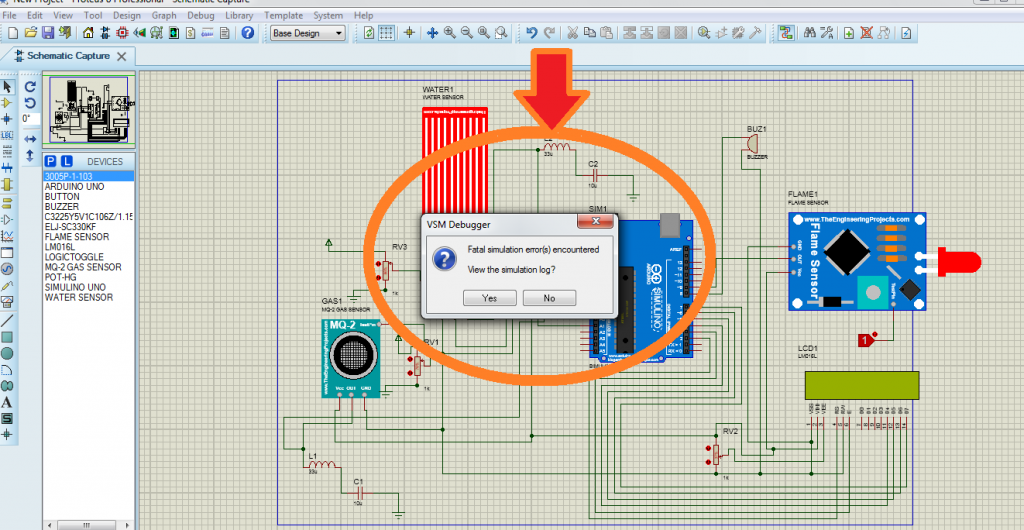Toggle the Wire Autorouter icon
1024x530 pixels.
[786, 33]
